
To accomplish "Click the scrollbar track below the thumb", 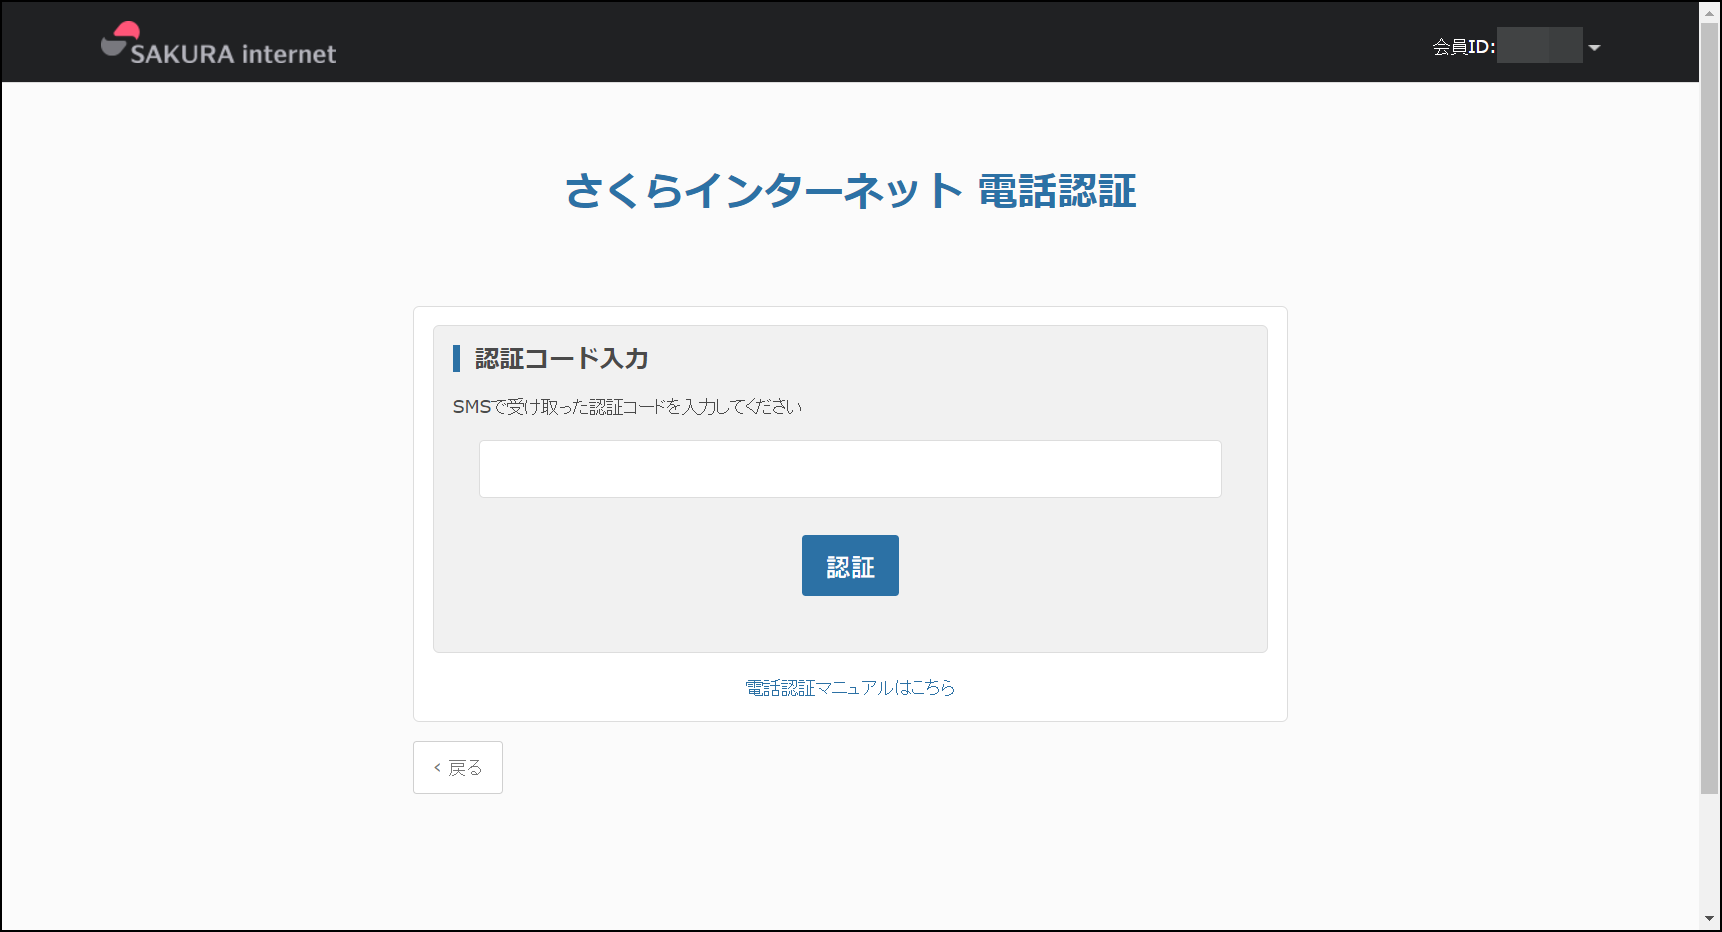I will [1710, 850].
